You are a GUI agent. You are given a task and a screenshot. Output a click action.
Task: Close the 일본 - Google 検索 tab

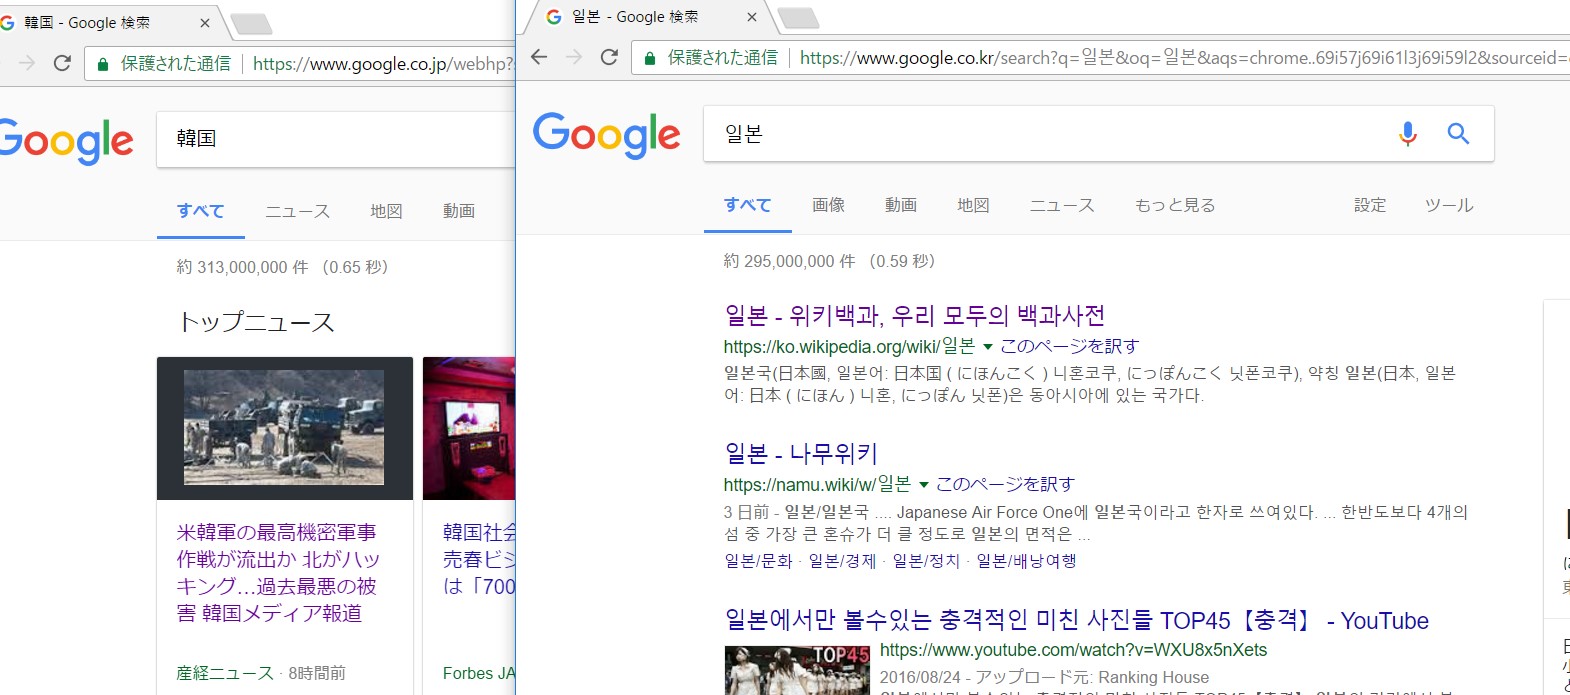[752, 17]
